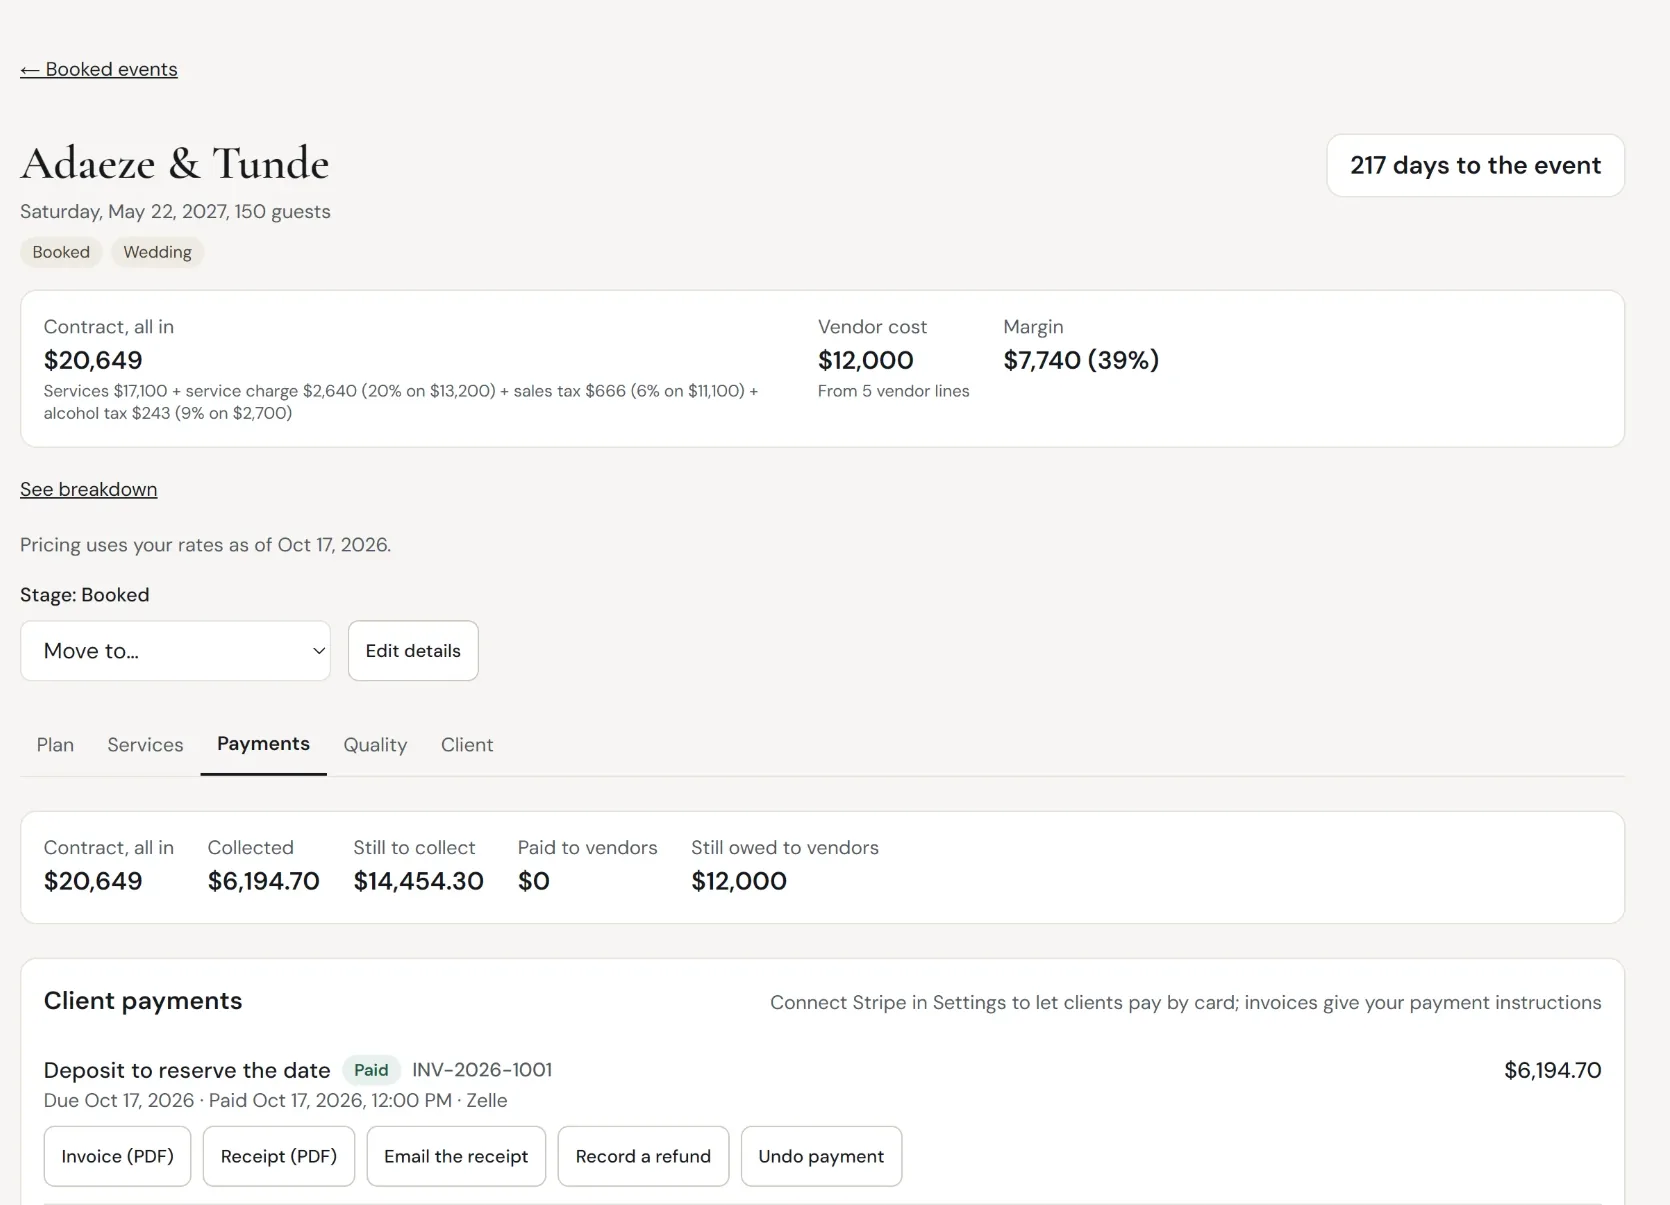Click the Paid badge on deposit

pyautogui.click(x=371, y=1070)
